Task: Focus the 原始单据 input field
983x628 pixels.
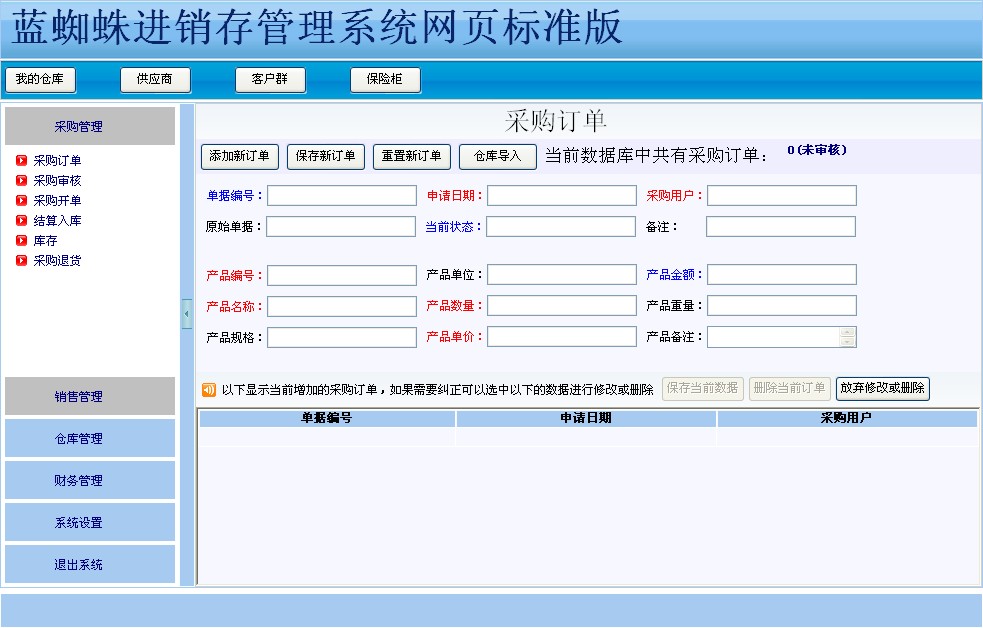Action: tap(341, 226)
